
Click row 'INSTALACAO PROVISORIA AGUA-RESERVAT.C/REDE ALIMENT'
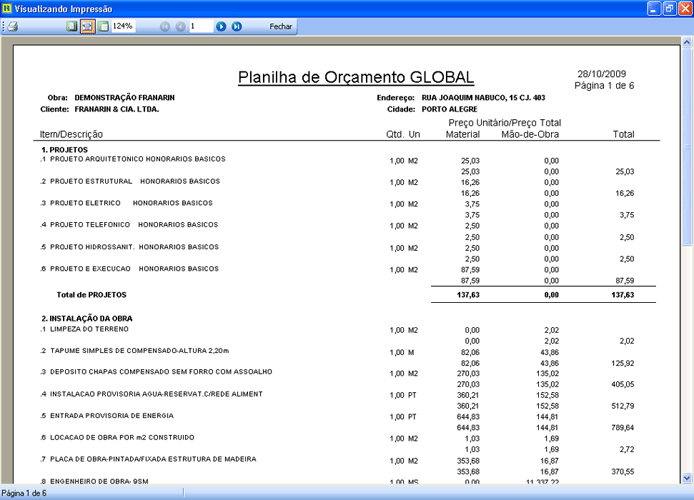coord(156,394)
